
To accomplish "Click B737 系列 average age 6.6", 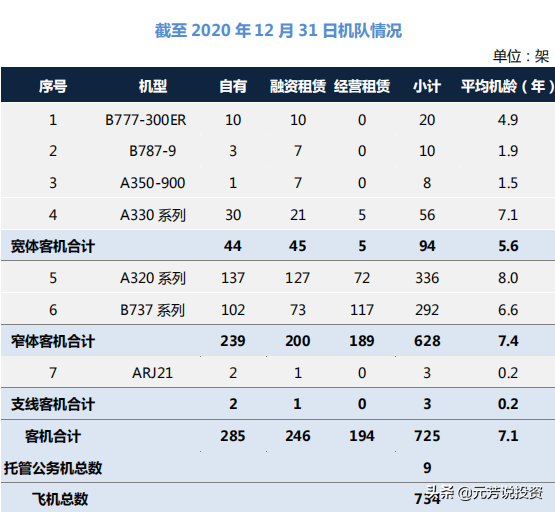I will pyautogui.click(x=508, y=310).
